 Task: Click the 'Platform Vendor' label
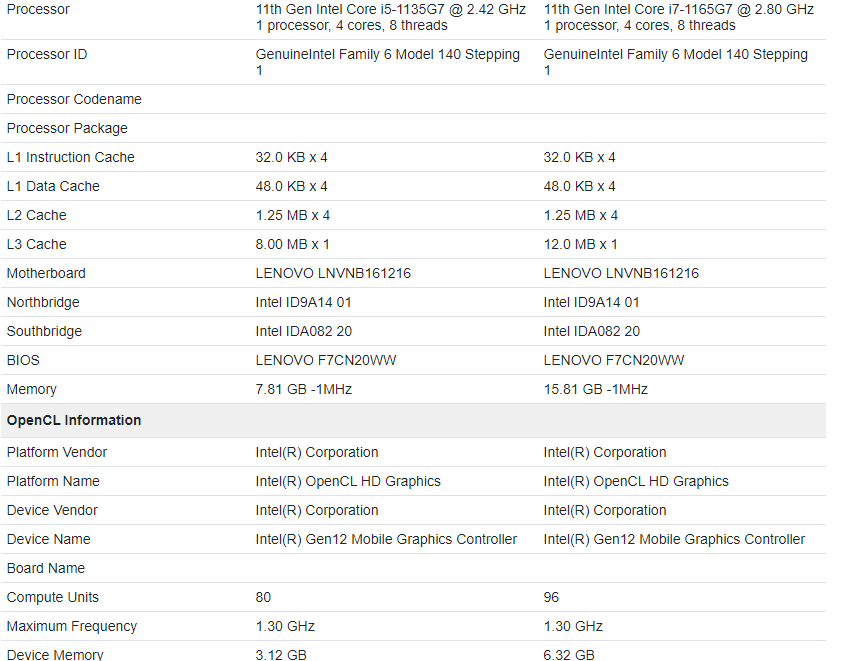pos(57,453)
